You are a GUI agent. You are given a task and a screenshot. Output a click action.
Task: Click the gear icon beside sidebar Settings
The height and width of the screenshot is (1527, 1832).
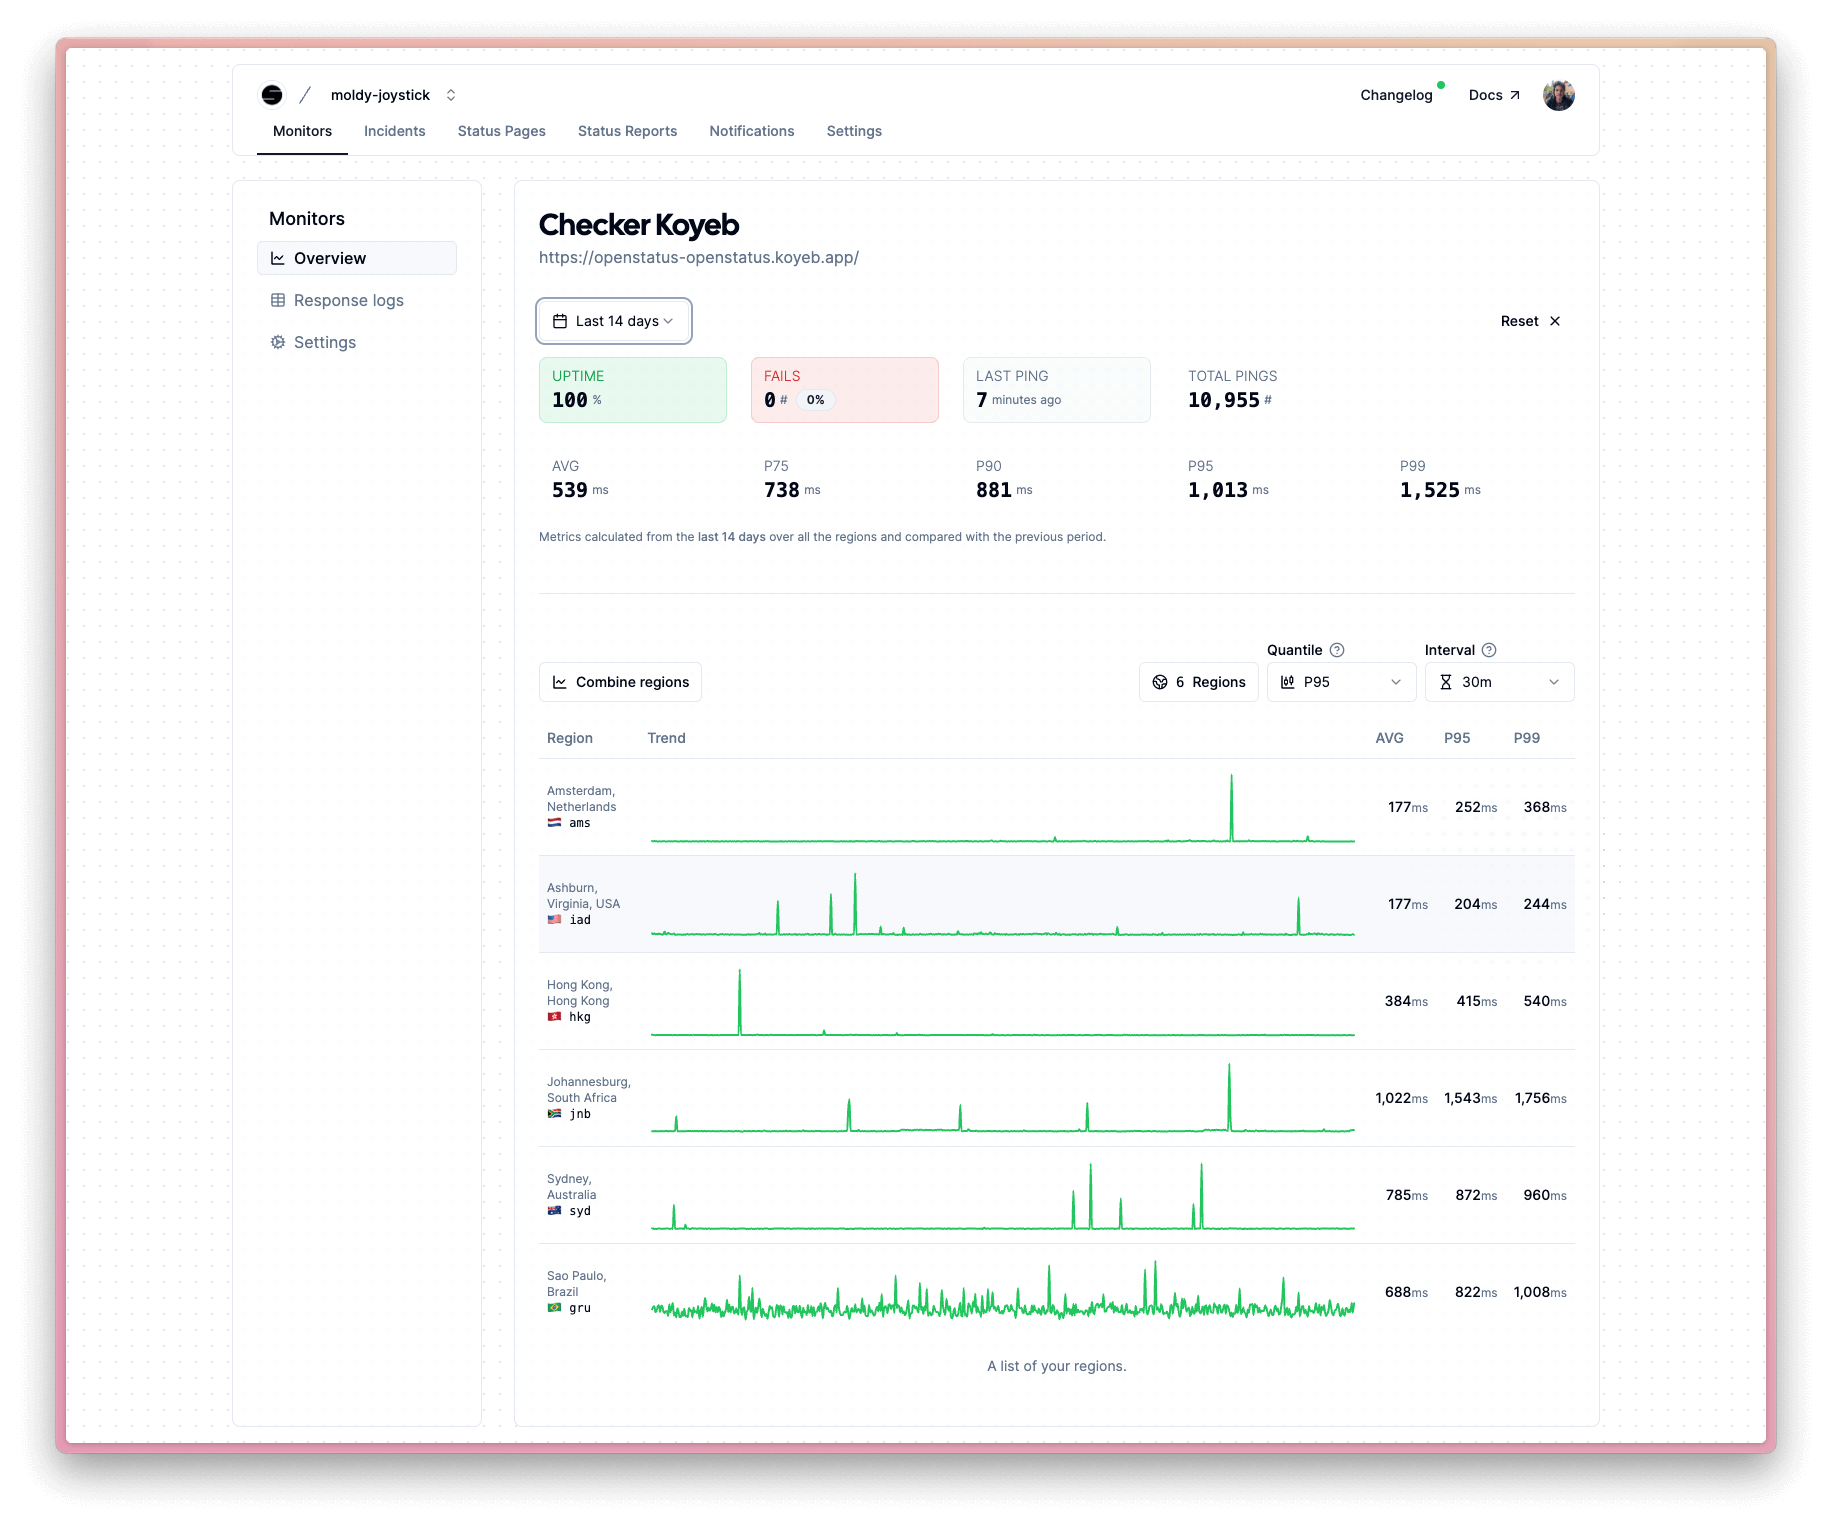coord(278,342)
